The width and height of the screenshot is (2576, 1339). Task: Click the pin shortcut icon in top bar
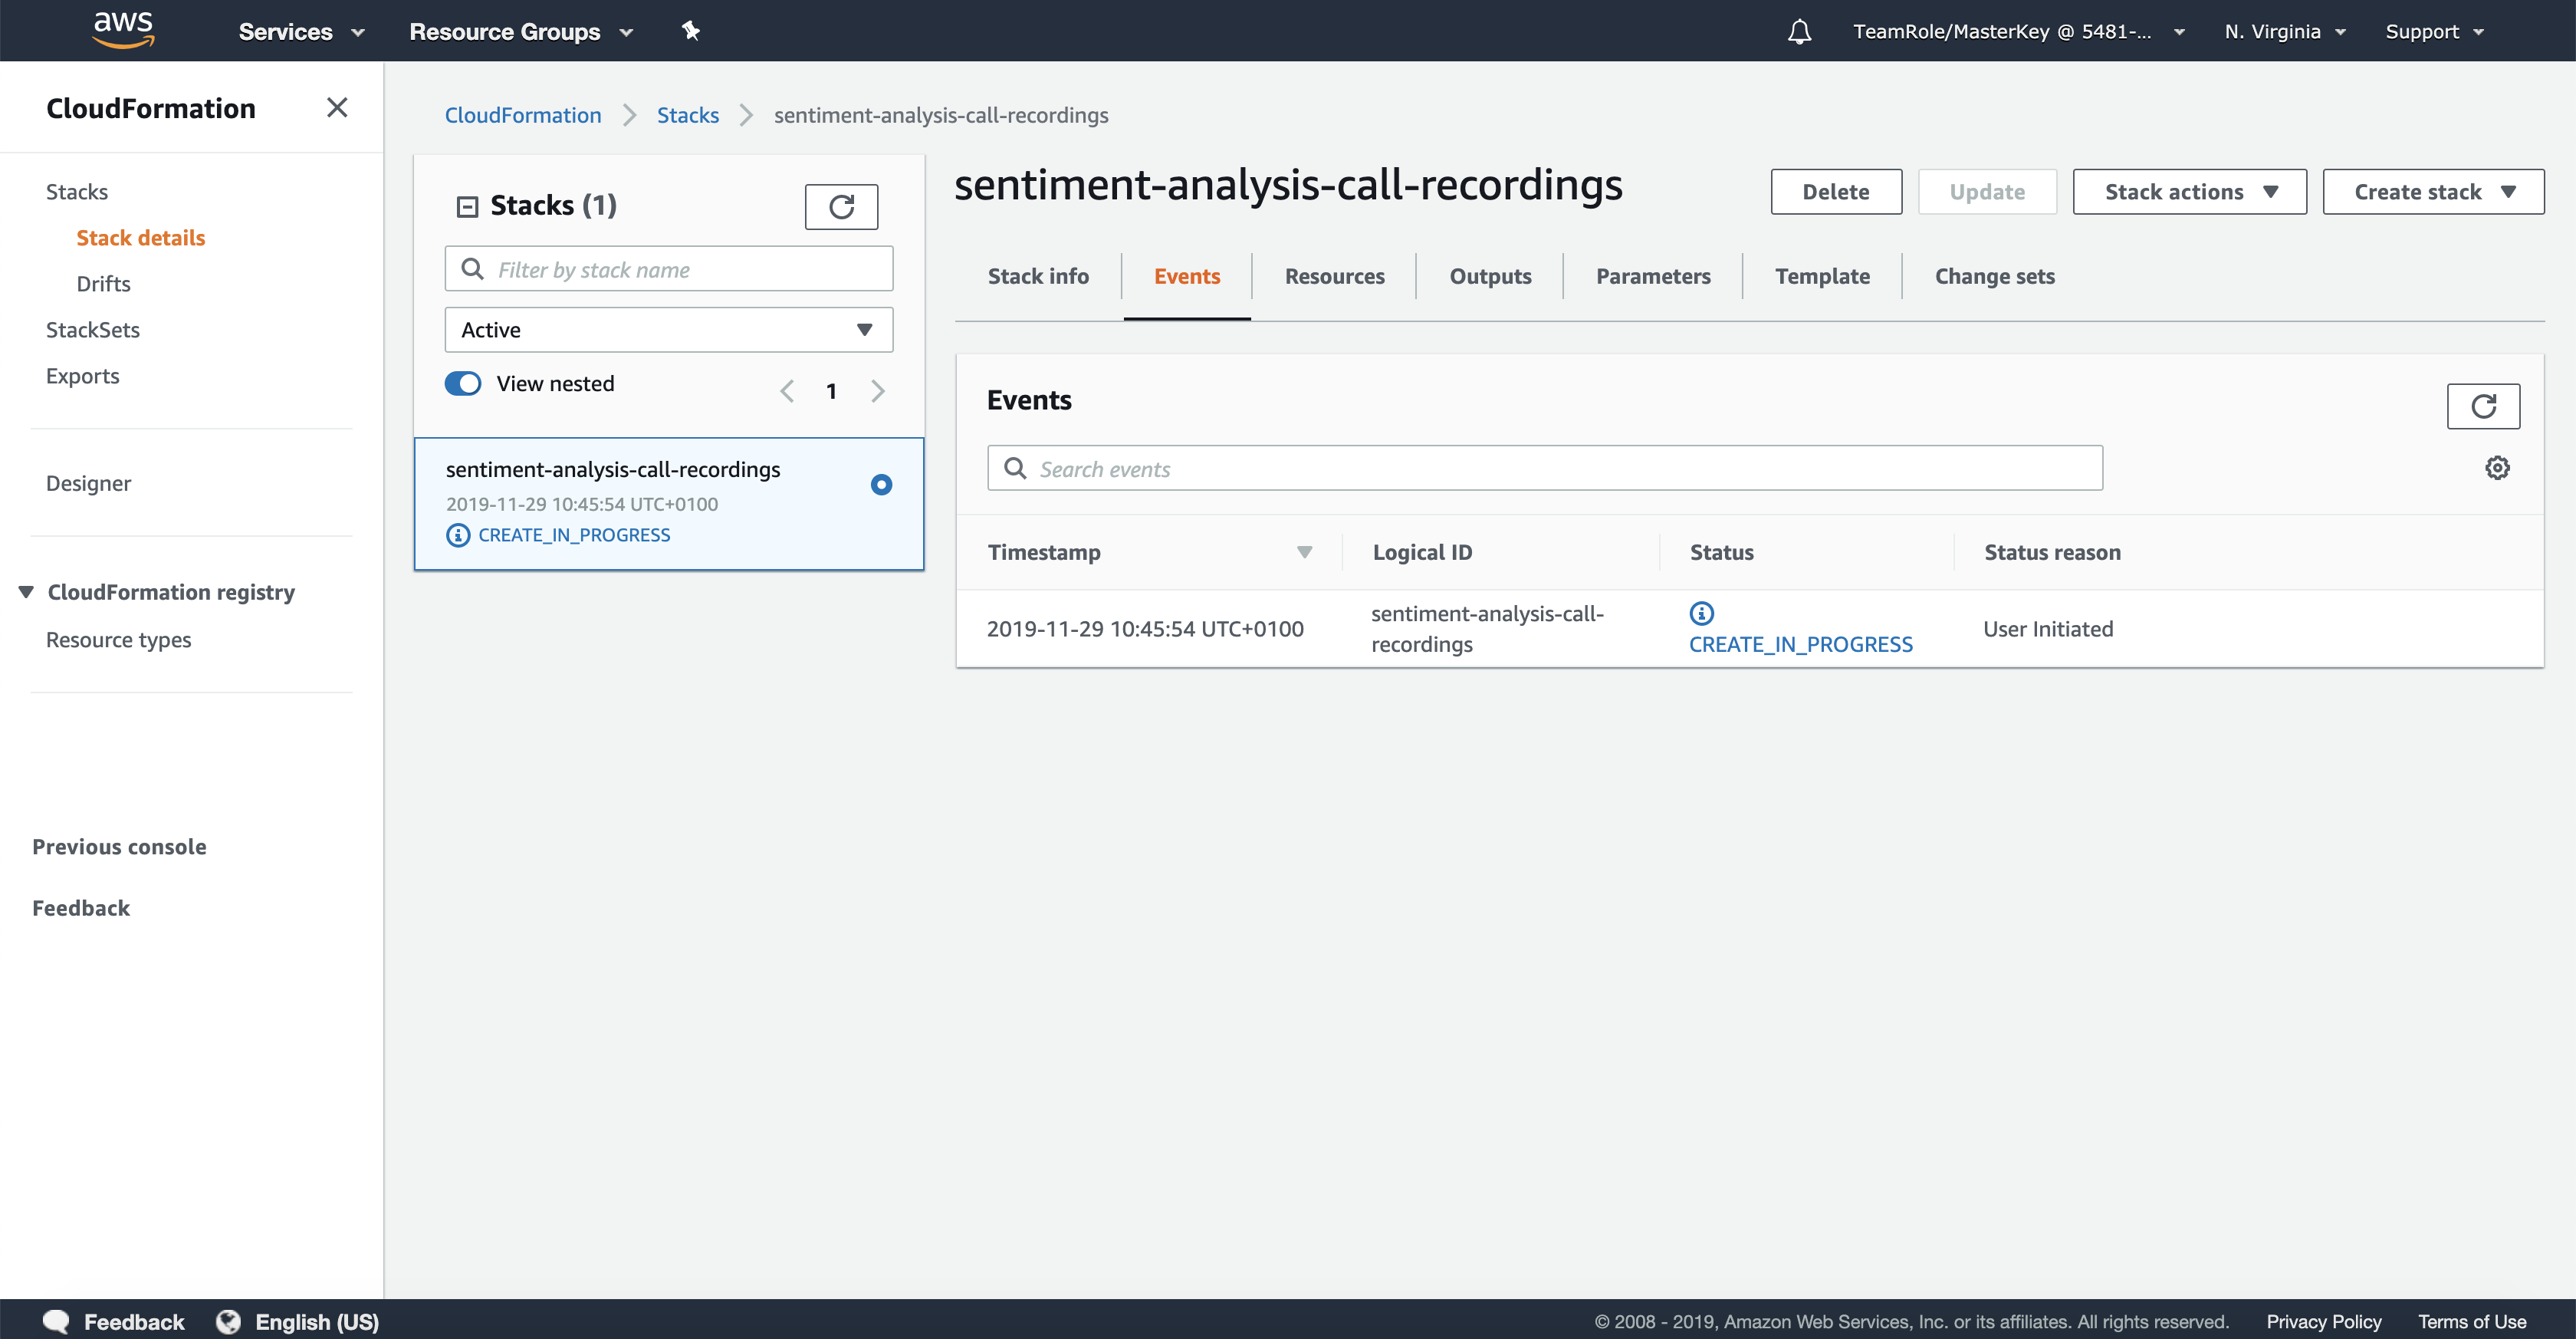pos(690,31)
